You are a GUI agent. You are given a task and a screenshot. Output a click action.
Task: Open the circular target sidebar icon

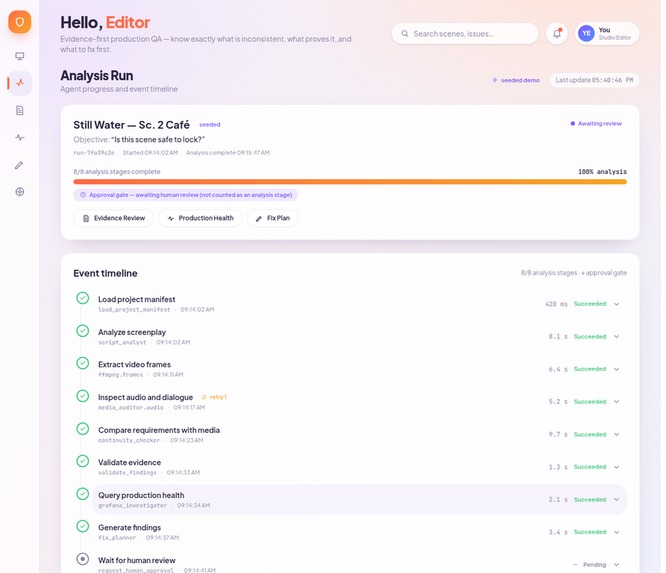tap(20, 192)
